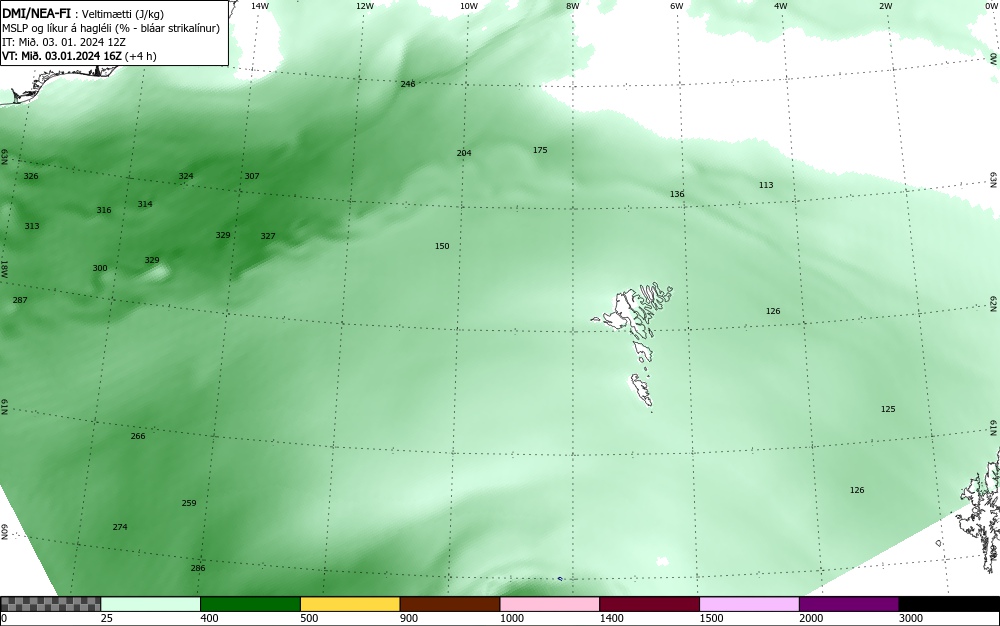This screenshot has height=626, width=1000.
Task: Click the legend scale label "1000"
Action: (511, 618)
